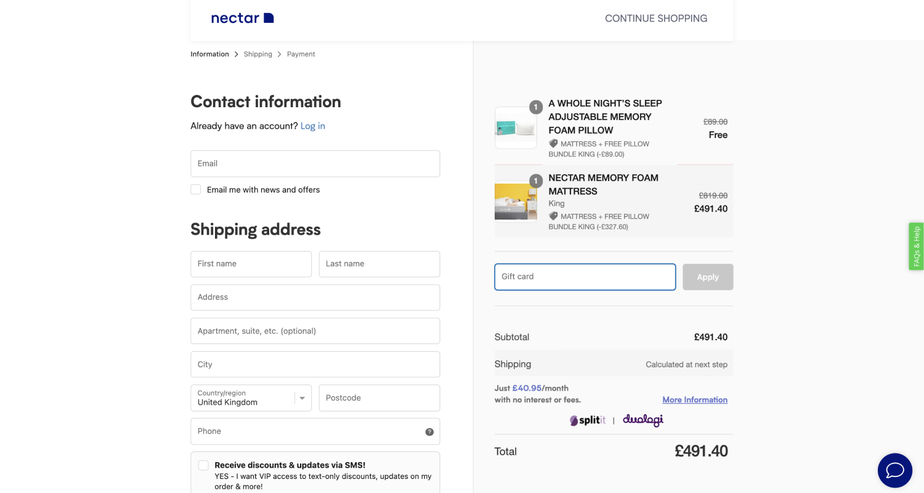924x493 pixels.
Task: Click the phone field help icon
Action: click(429, 432)
